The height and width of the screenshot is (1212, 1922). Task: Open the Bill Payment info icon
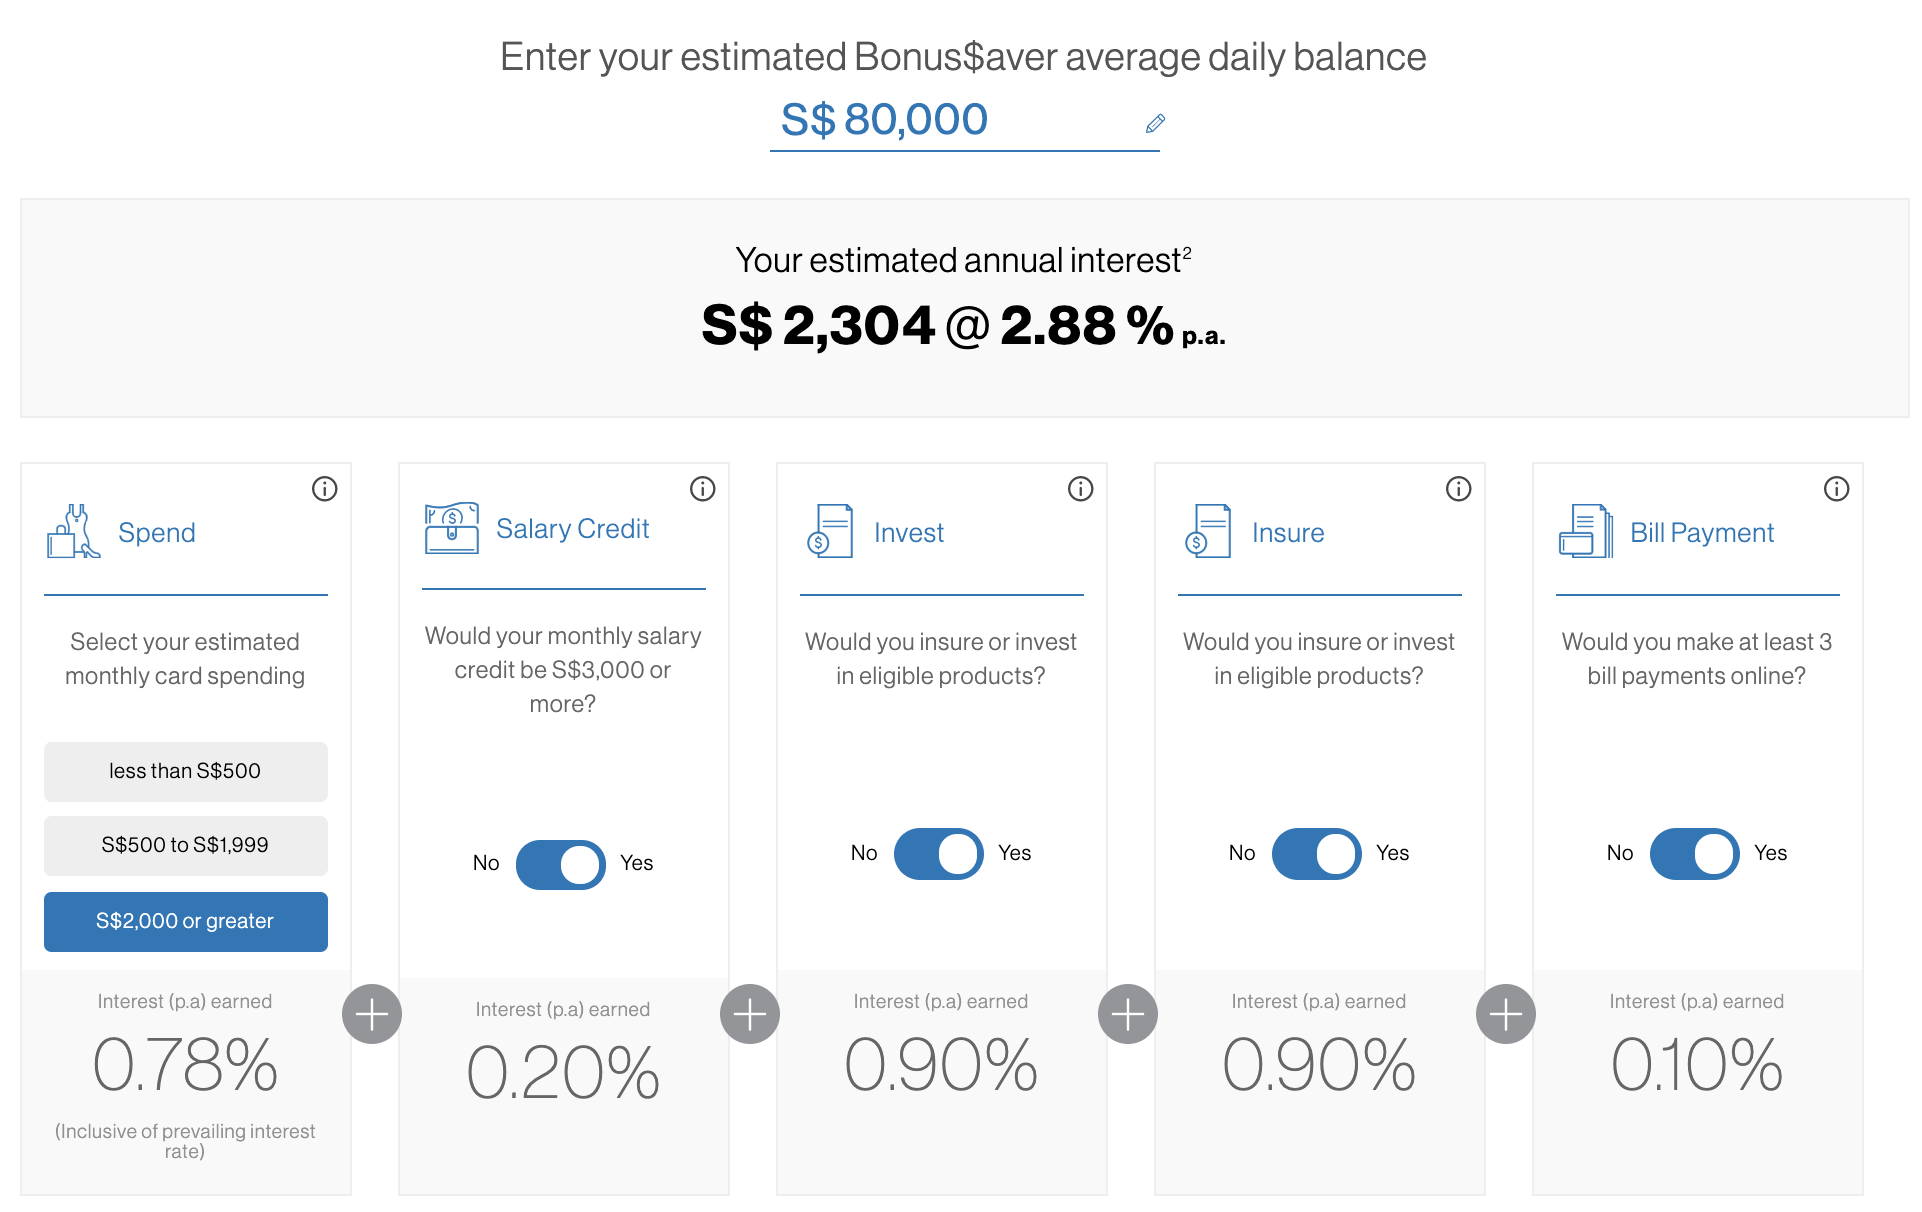pos(1837,489)
